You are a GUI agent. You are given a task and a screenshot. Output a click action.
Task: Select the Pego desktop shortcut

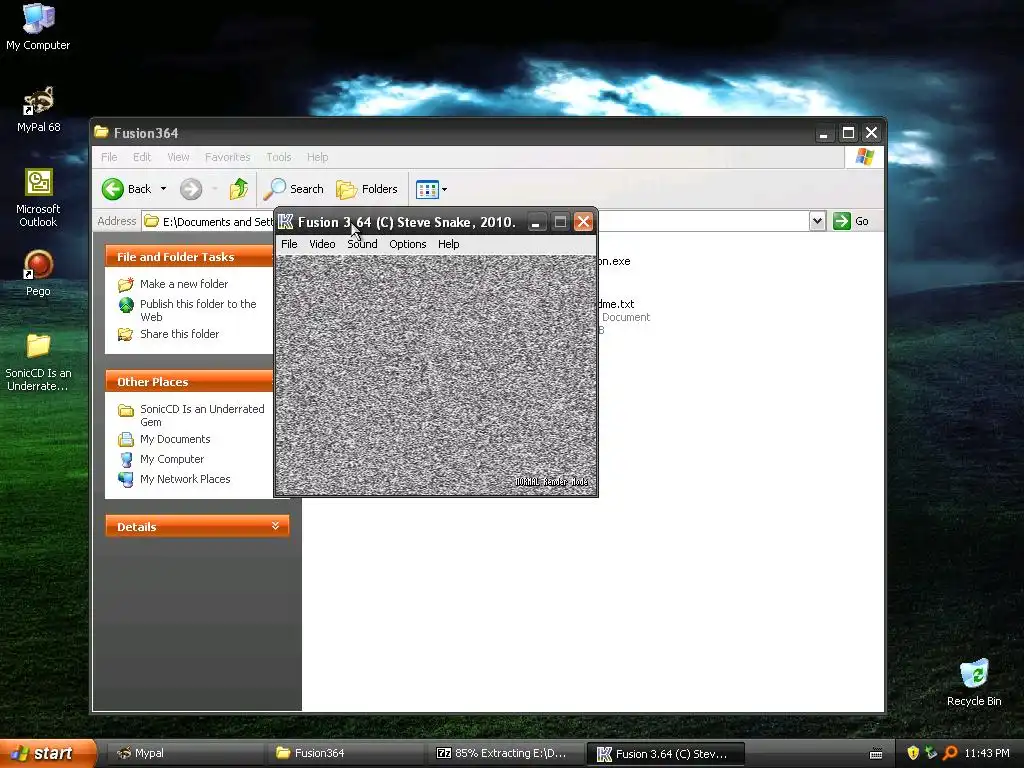39,274
